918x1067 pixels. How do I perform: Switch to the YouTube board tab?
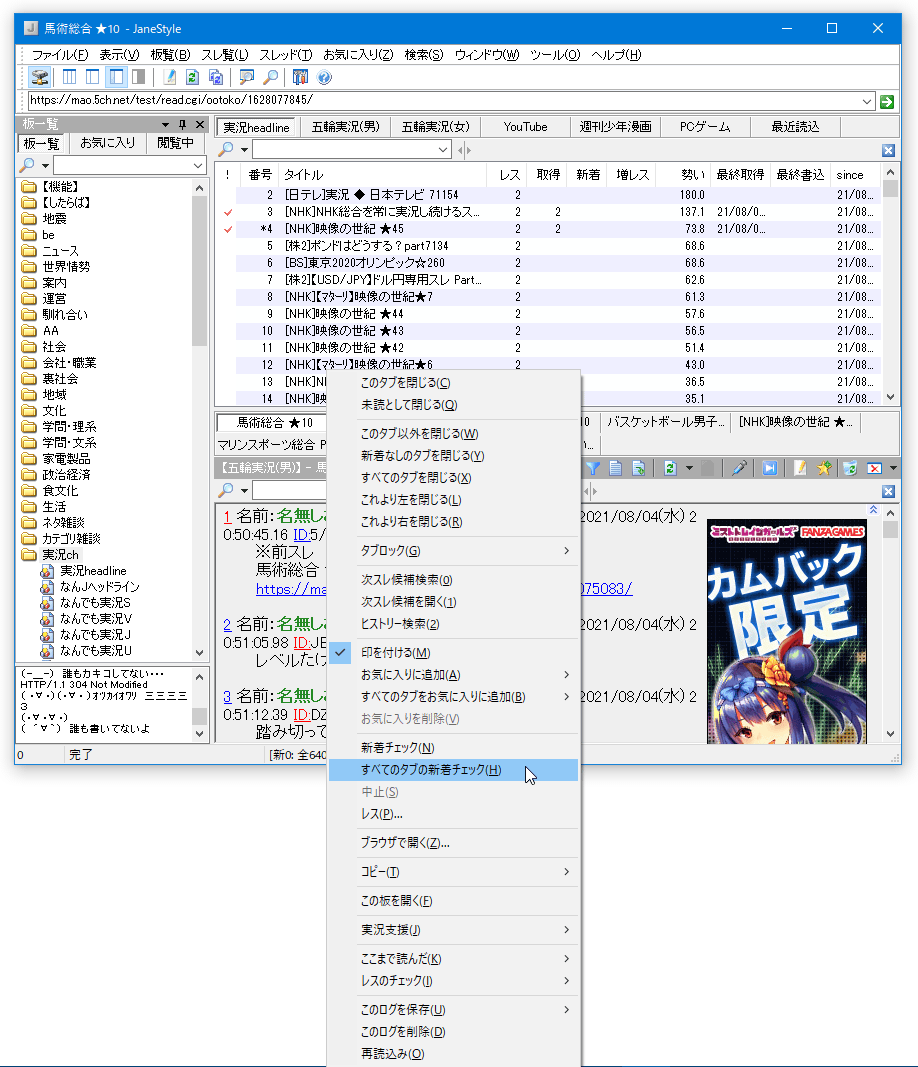(x=525, y=127)
